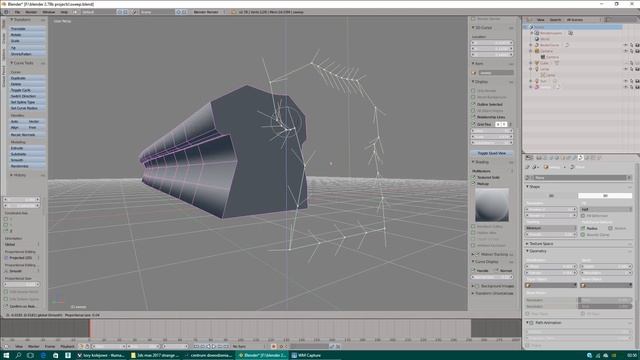The width and height of the screenshot is (640, 360).
Task: Toggle the Relationship Lines checkbox
Action: click(474, 117)
